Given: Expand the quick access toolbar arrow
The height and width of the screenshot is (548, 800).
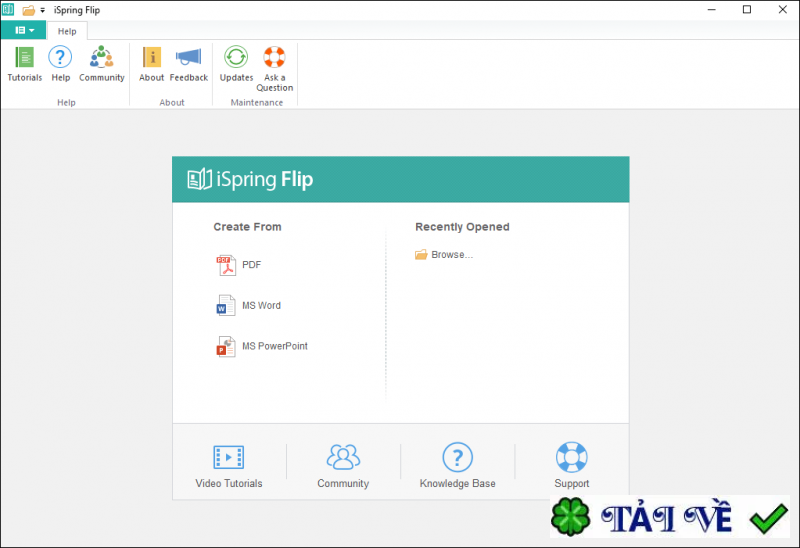Looking at the screenshot, I should 43,10.
